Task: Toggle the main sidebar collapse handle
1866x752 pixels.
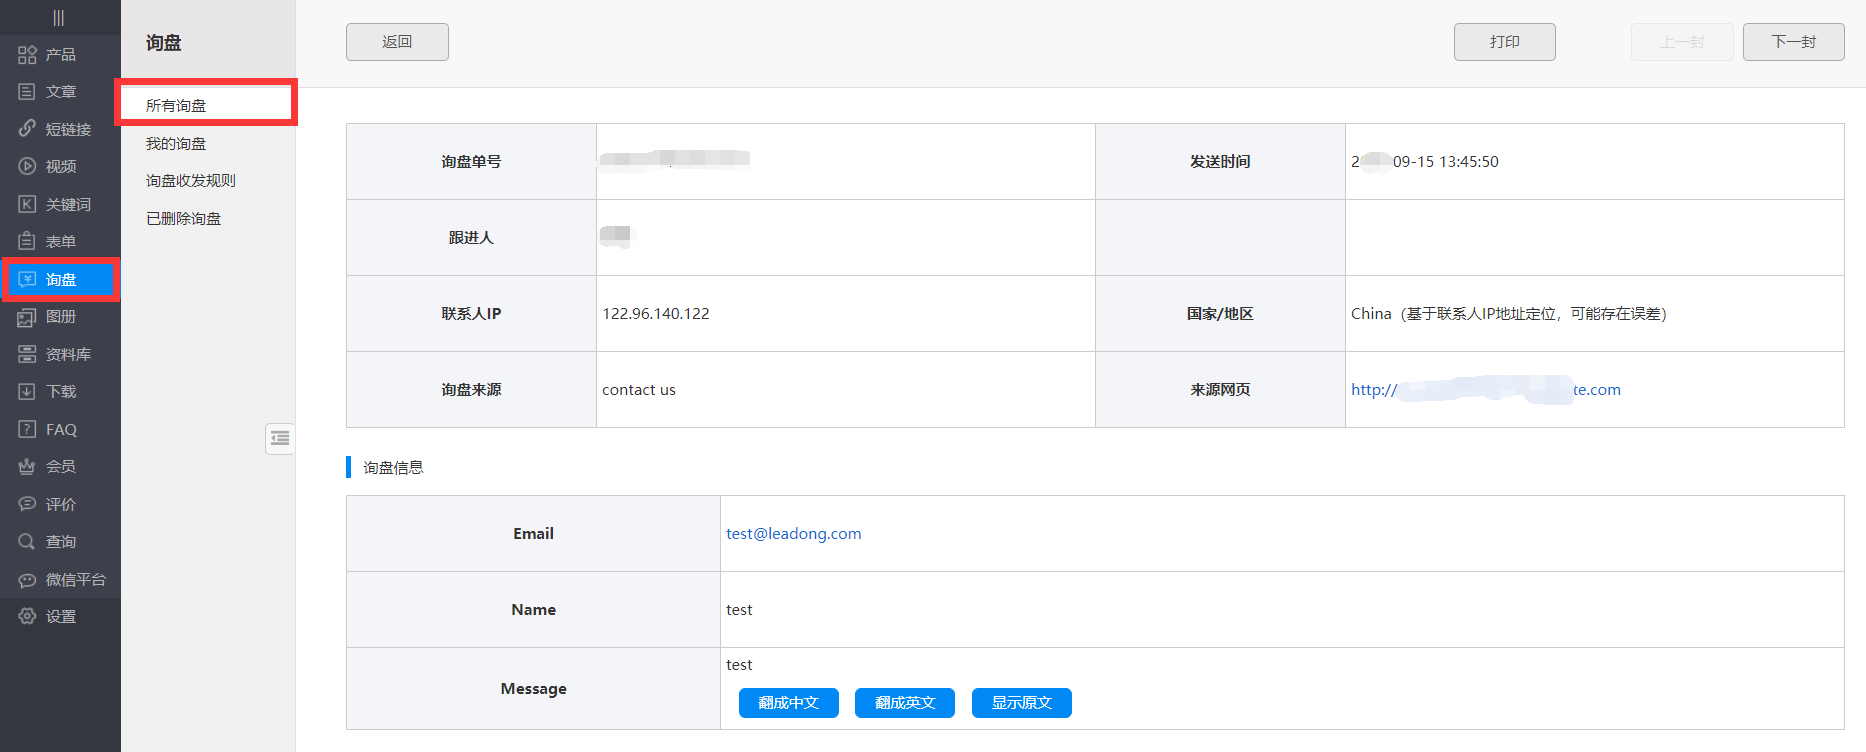Action: [x=59, y=17]
